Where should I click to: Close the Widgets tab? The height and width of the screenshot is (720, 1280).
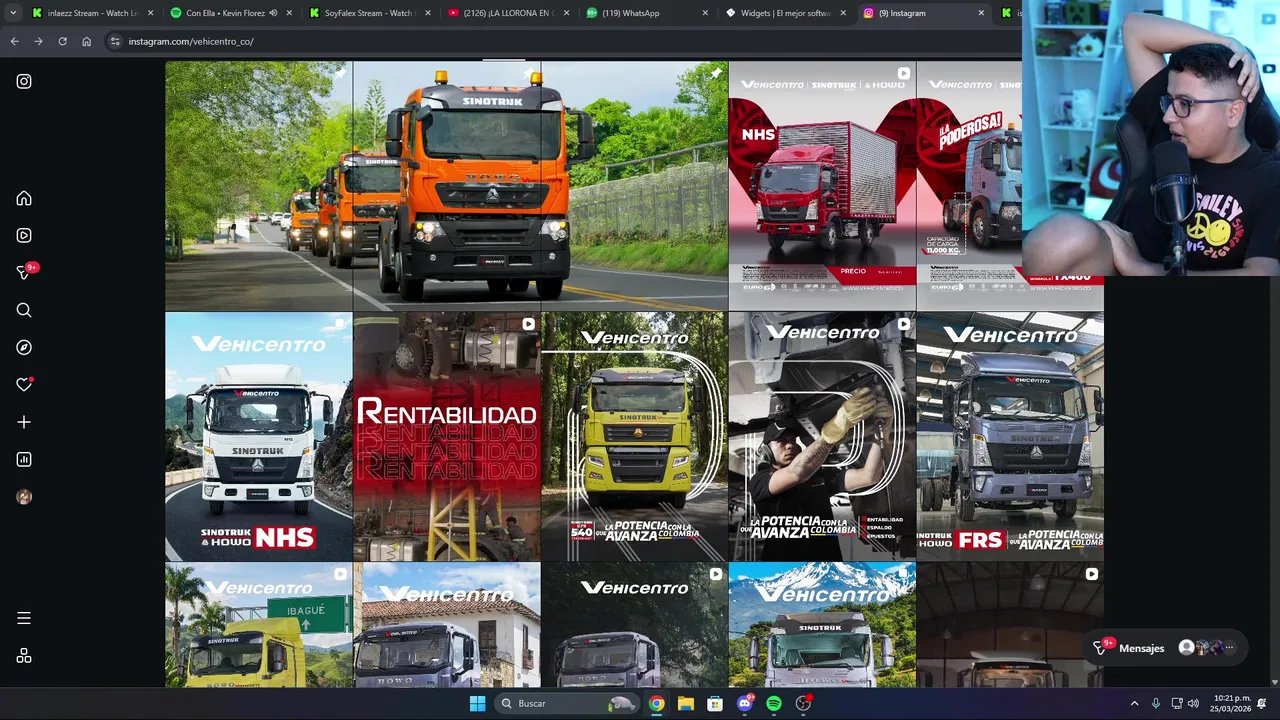point(842,13)
